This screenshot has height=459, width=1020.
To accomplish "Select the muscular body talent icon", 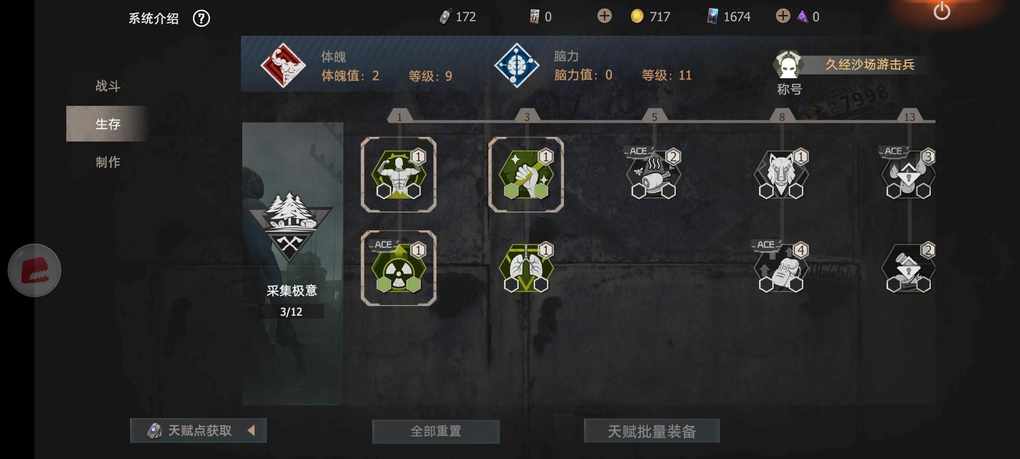I will [398, 174].
